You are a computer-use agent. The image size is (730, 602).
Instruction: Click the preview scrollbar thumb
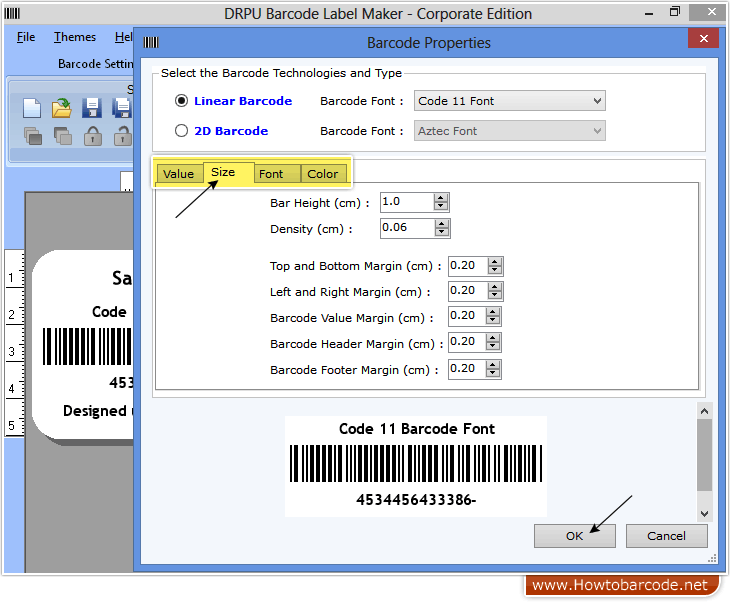pyautogui.click(x=704, y=455)
